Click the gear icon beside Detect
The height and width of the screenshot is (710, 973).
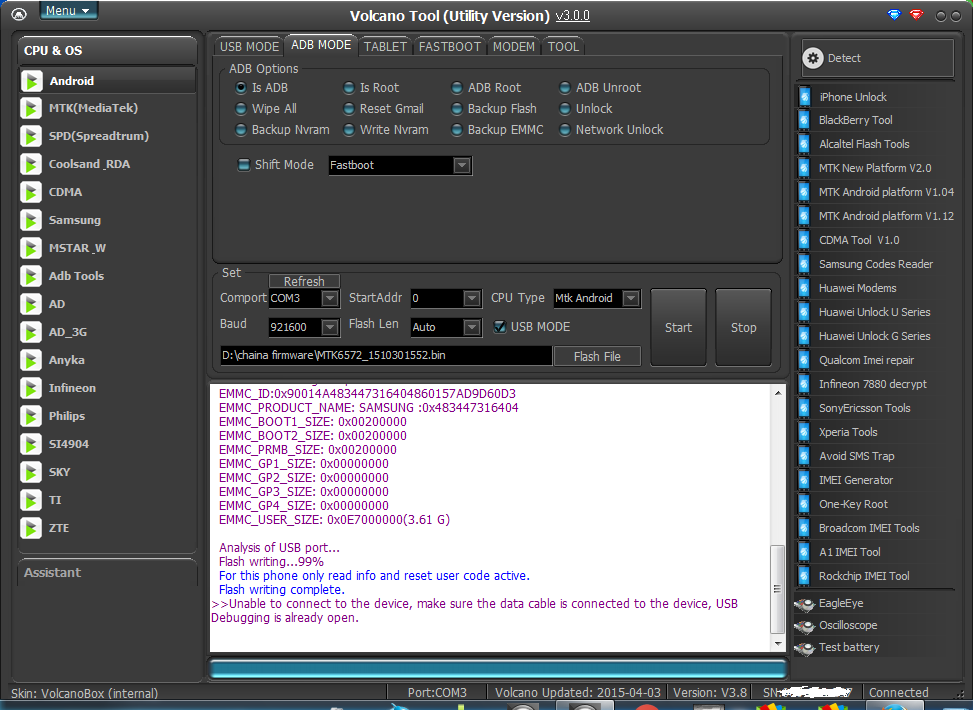(x=814, y=58)
